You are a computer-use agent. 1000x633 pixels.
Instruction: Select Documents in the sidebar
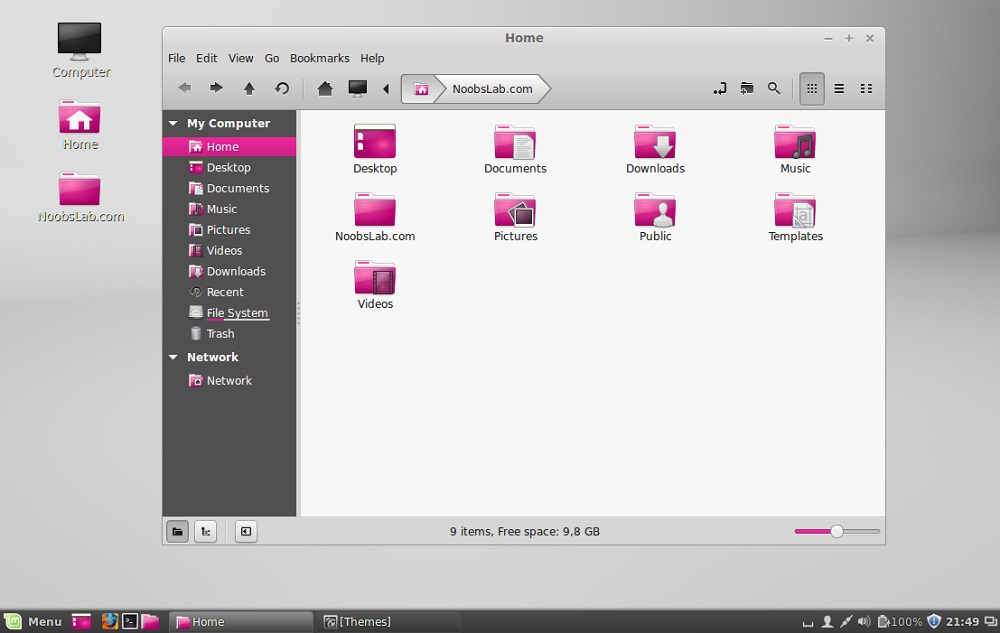(230, 188)
